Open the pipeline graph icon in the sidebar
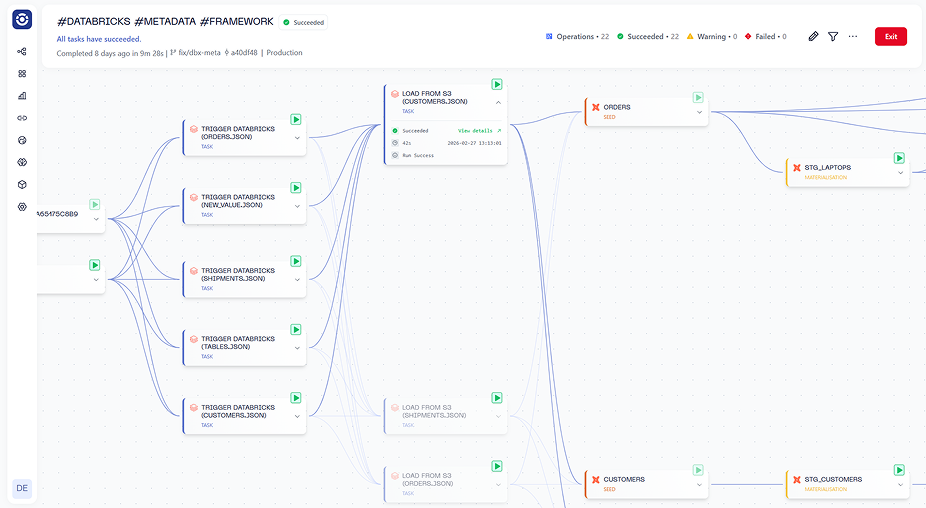The image size is (926, 508). pos(22,51)
